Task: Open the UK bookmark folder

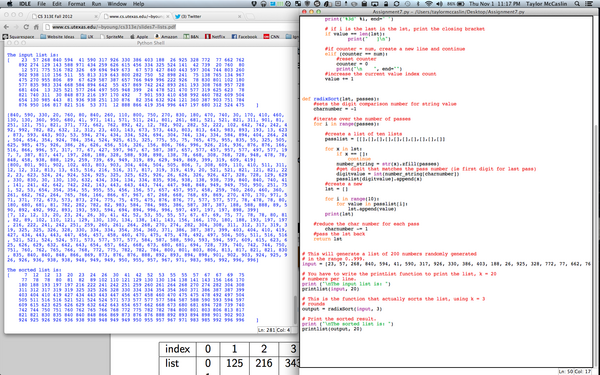Action: [87, 37]
